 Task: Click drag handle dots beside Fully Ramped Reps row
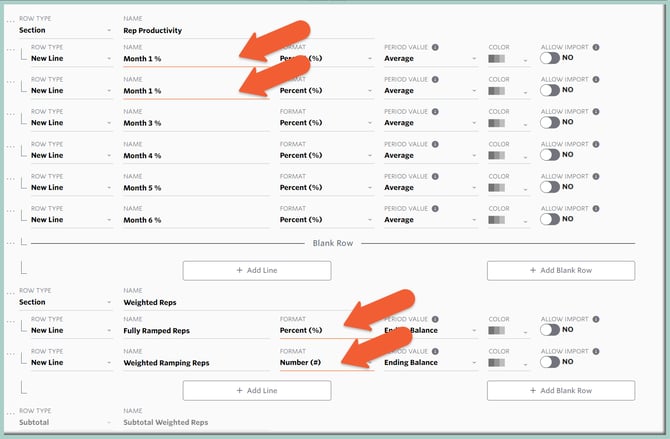click(x=9, y=324)
